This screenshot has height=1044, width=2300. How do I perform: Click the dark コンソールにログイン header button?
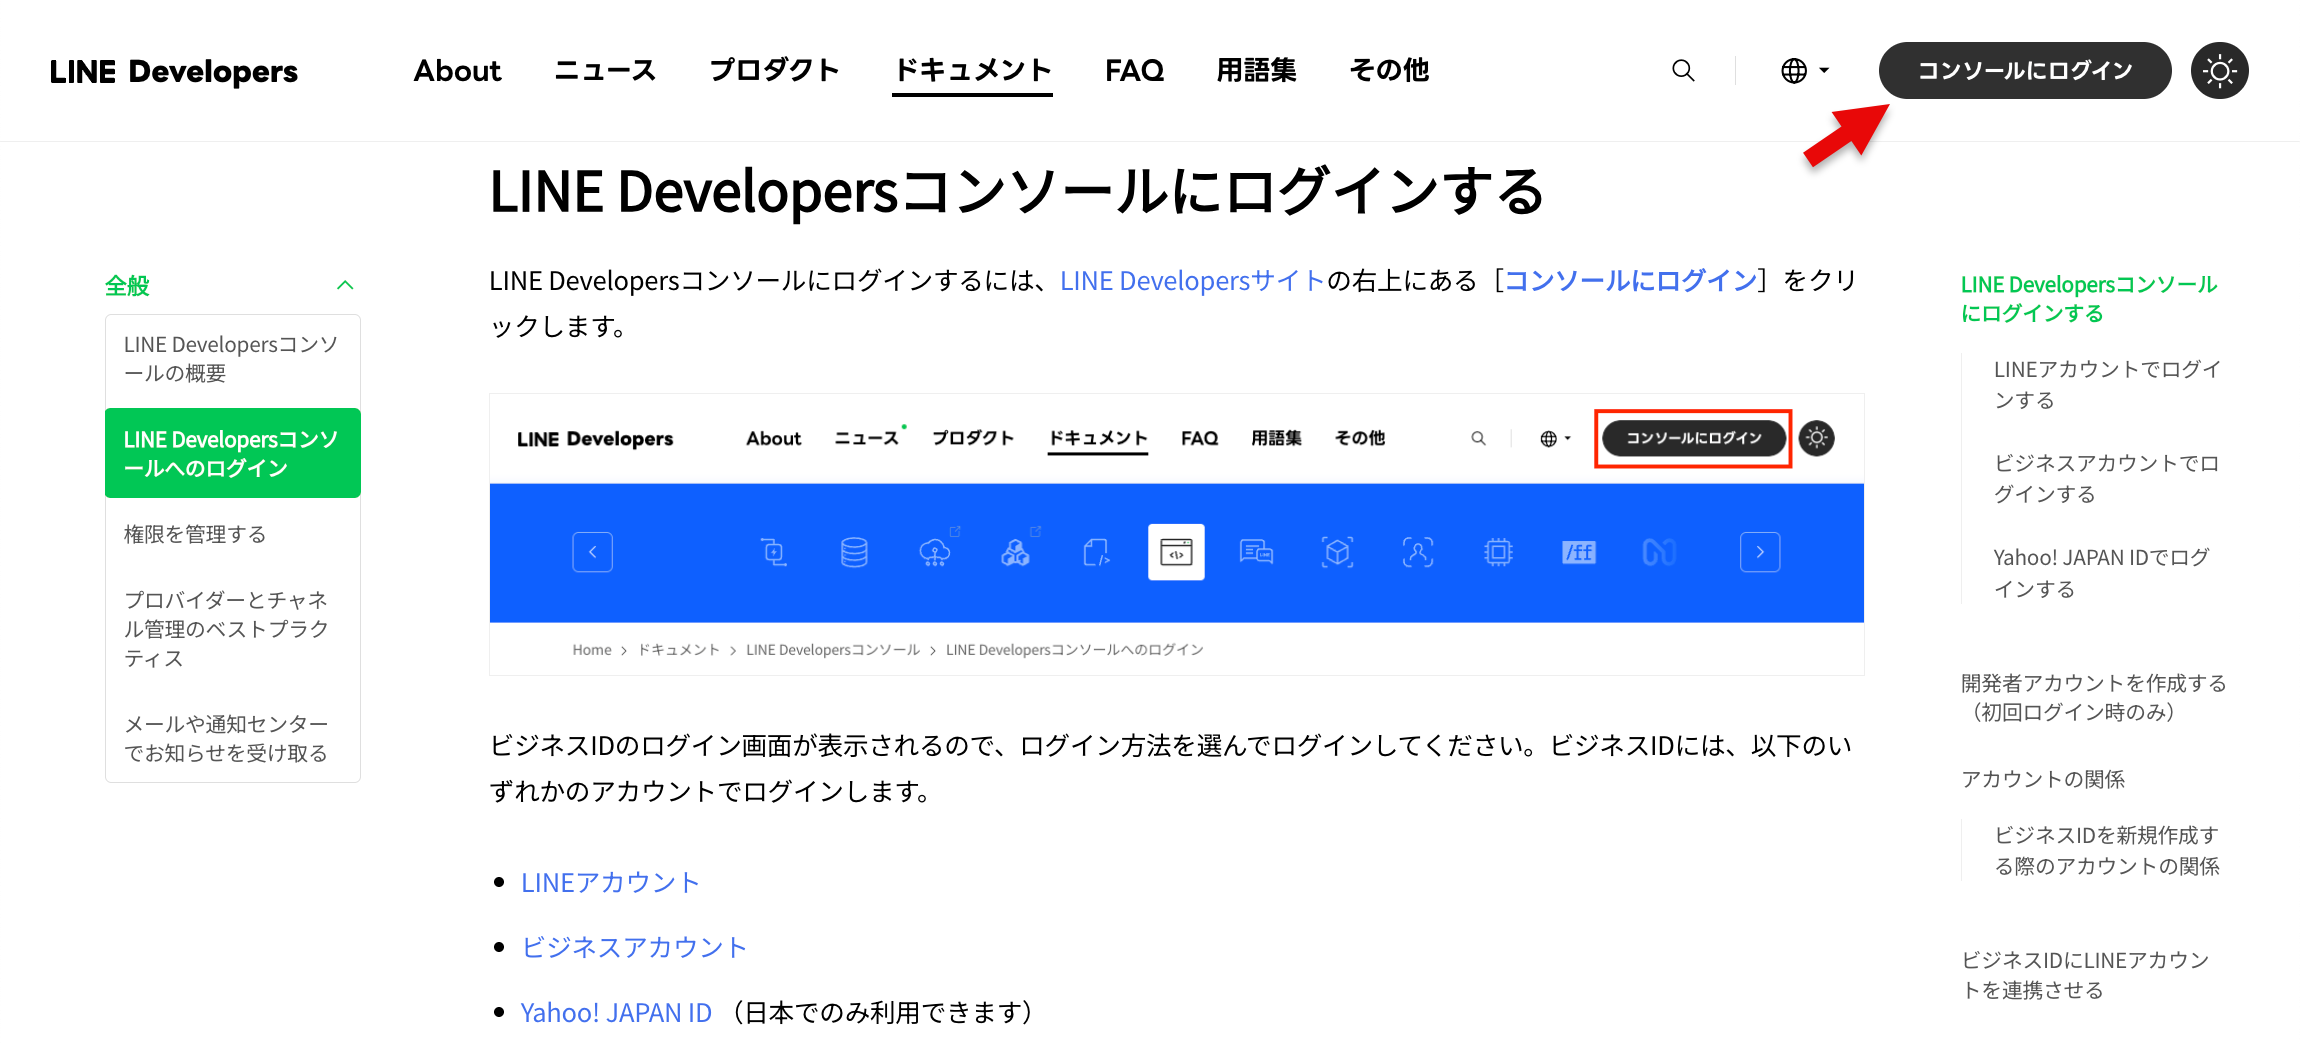[2025, 70]
